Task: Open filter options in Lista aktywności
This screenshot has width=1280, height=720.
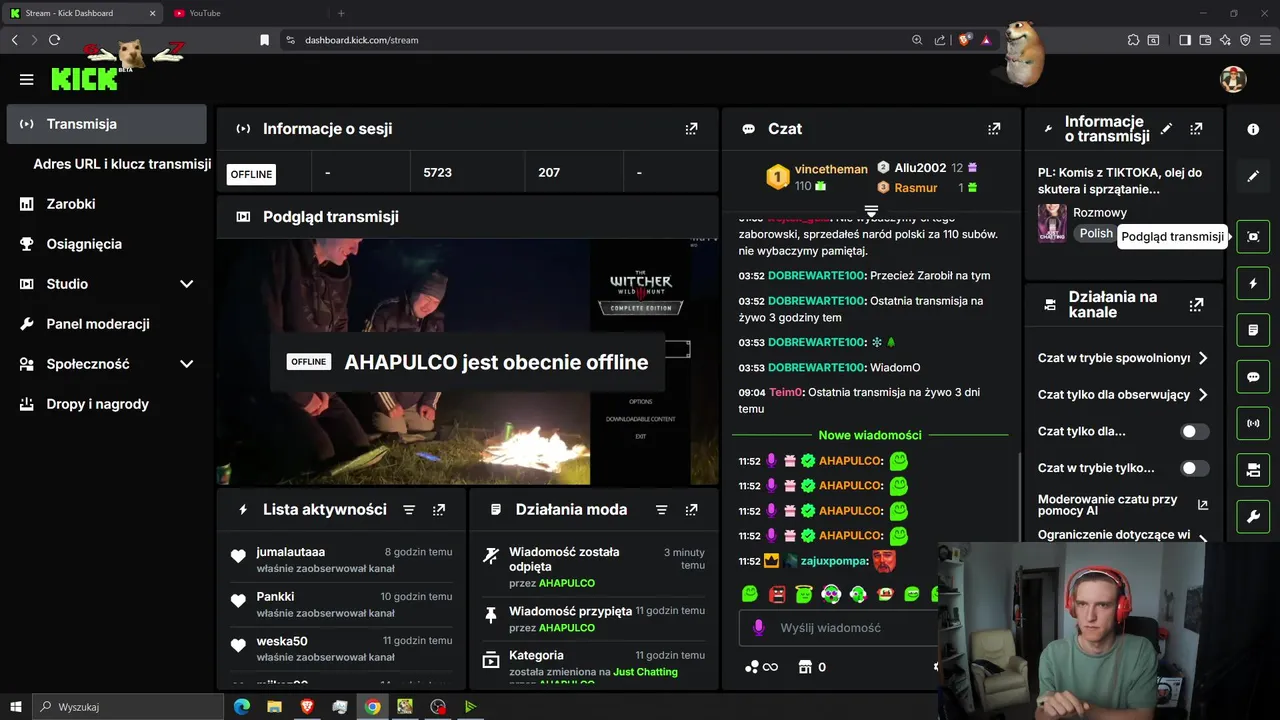Action: 409,510
